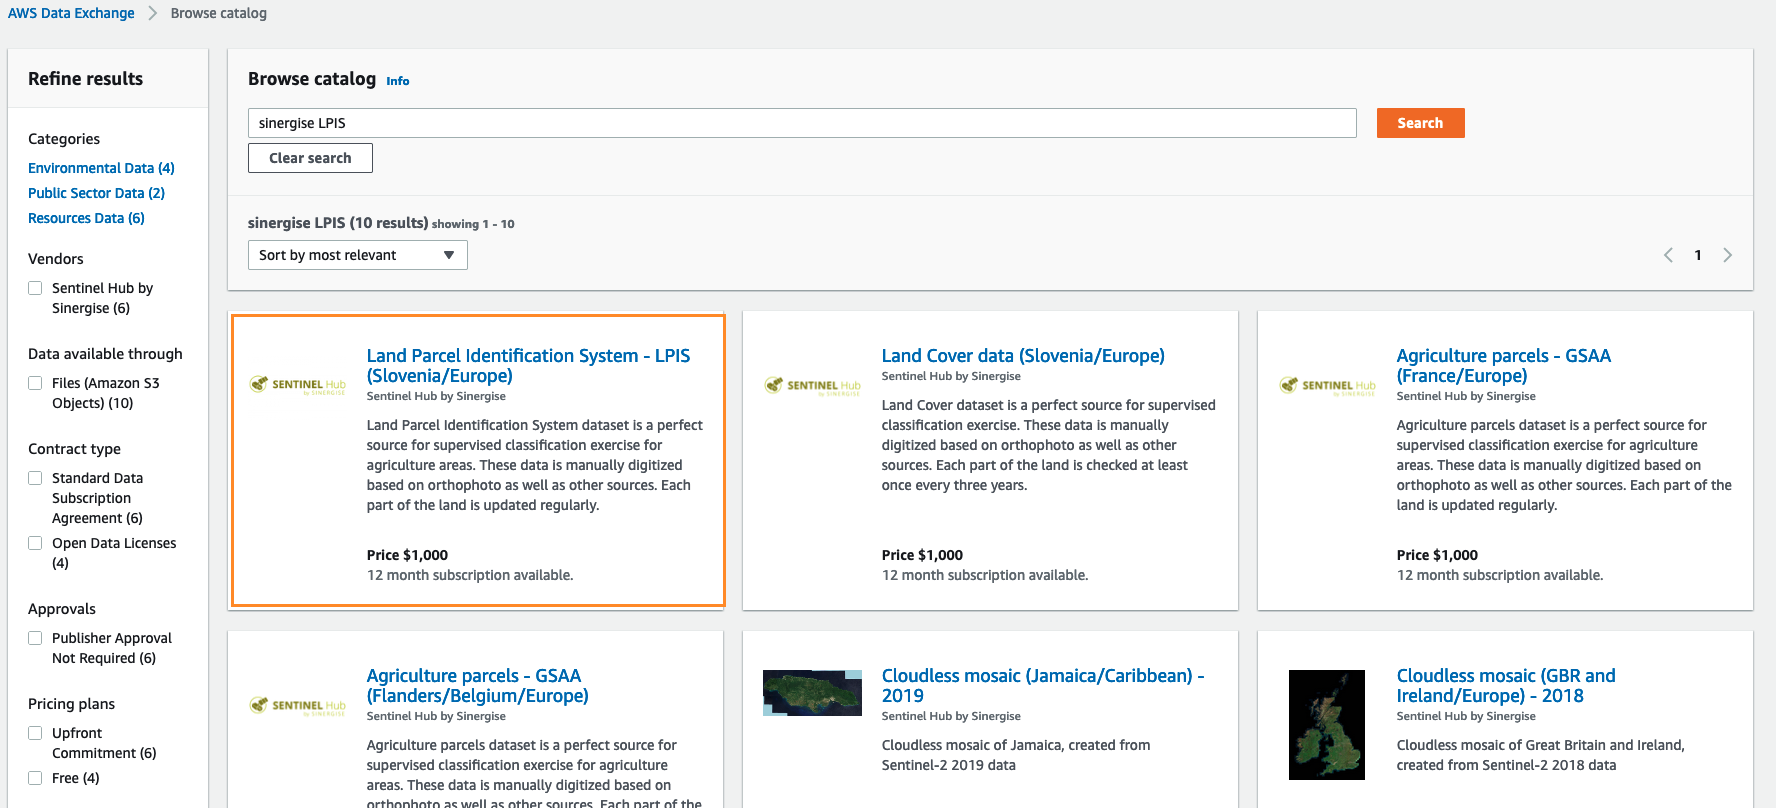Click the Jamaica mosaic thumbnail image
The width and height of the screenshot is (1776, 808).
[x=812, y=693]
